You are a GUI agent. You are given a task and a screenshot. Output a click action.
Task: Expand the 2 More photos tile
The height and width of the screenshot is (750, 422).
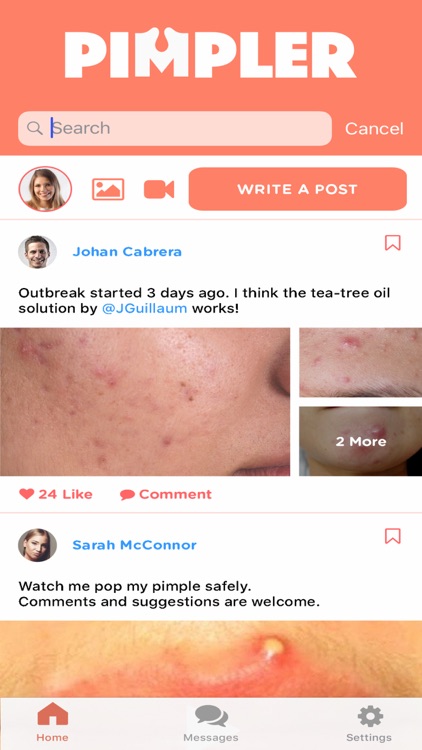pos(361,441)
